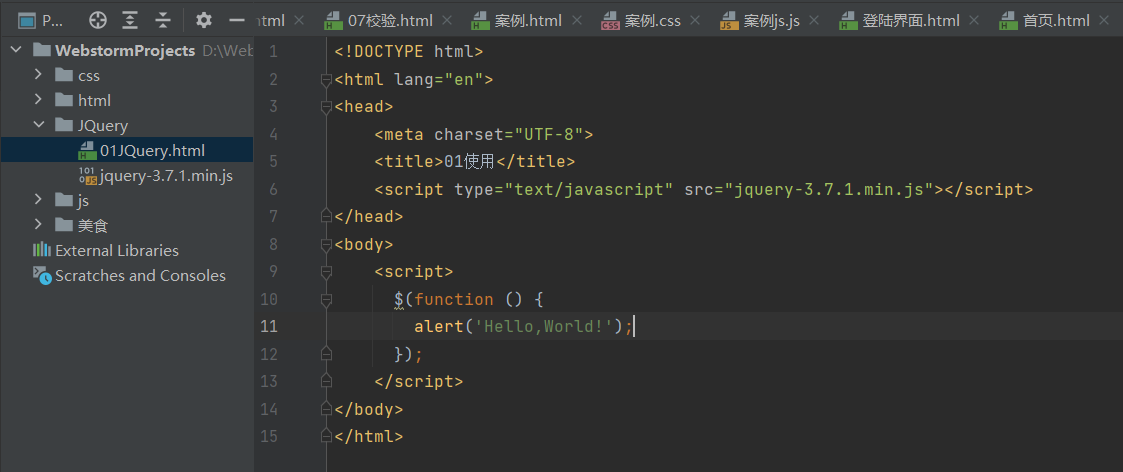Fold the body tag at line 8

(x=327, y=245)
